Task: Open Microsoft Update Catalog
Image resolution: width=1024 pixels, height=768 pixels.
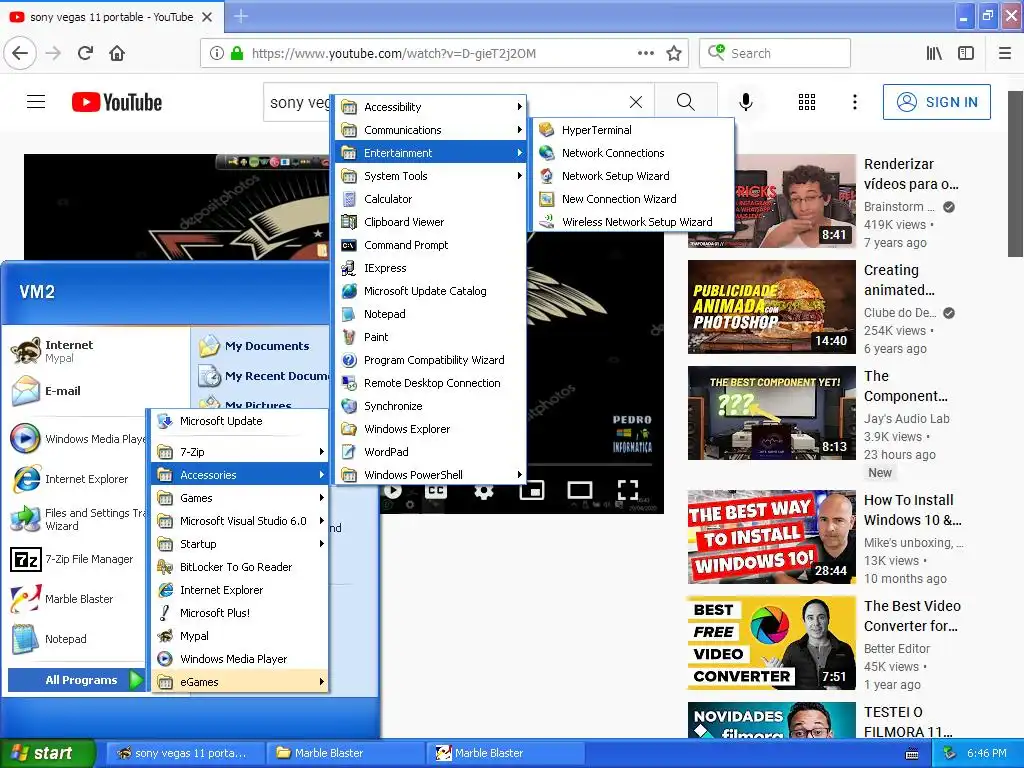Action: [x=431, y=291]
